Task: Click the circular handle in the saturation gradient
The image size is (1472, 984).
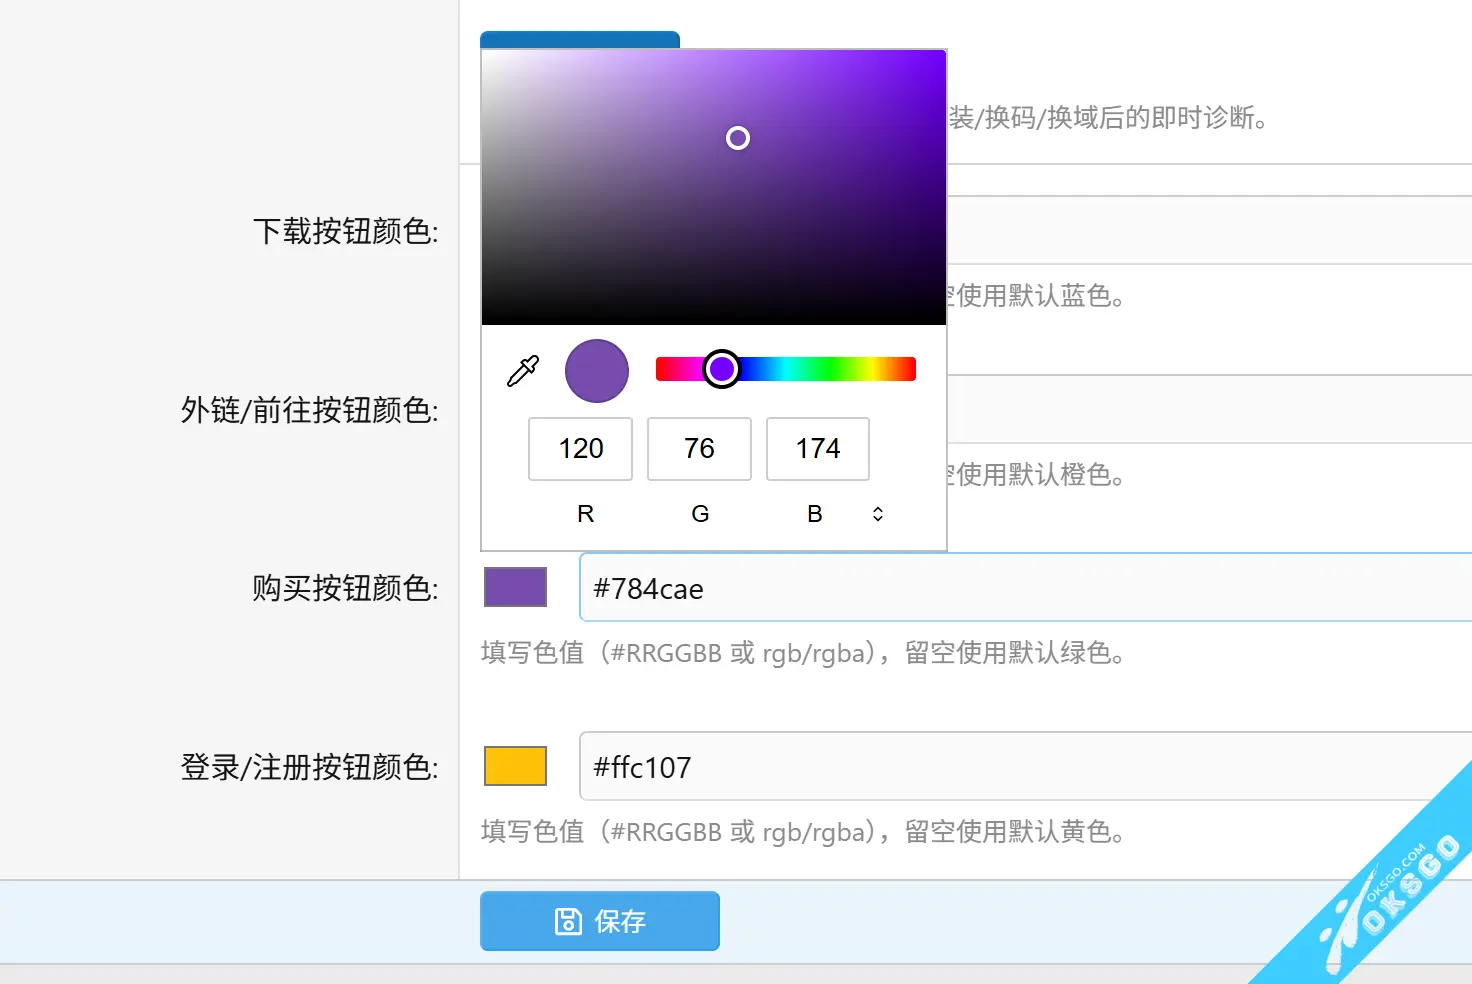Action: 738,138
